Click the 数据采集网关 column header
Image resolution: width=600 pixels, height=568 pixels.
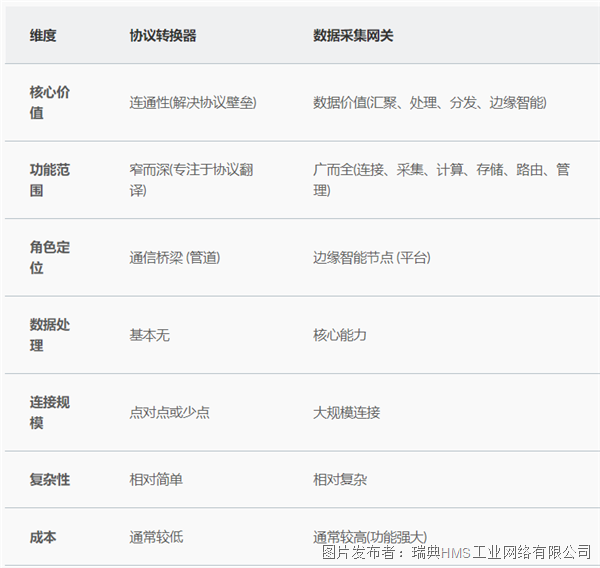353,36
